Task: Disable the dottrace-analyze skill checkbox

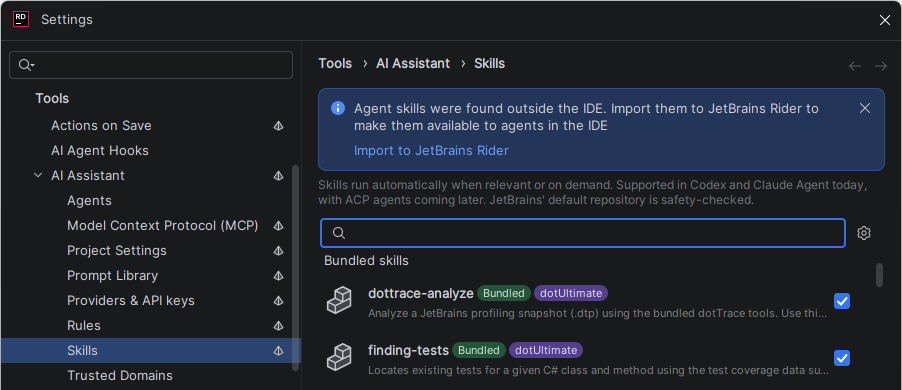Action: (842, 301)
